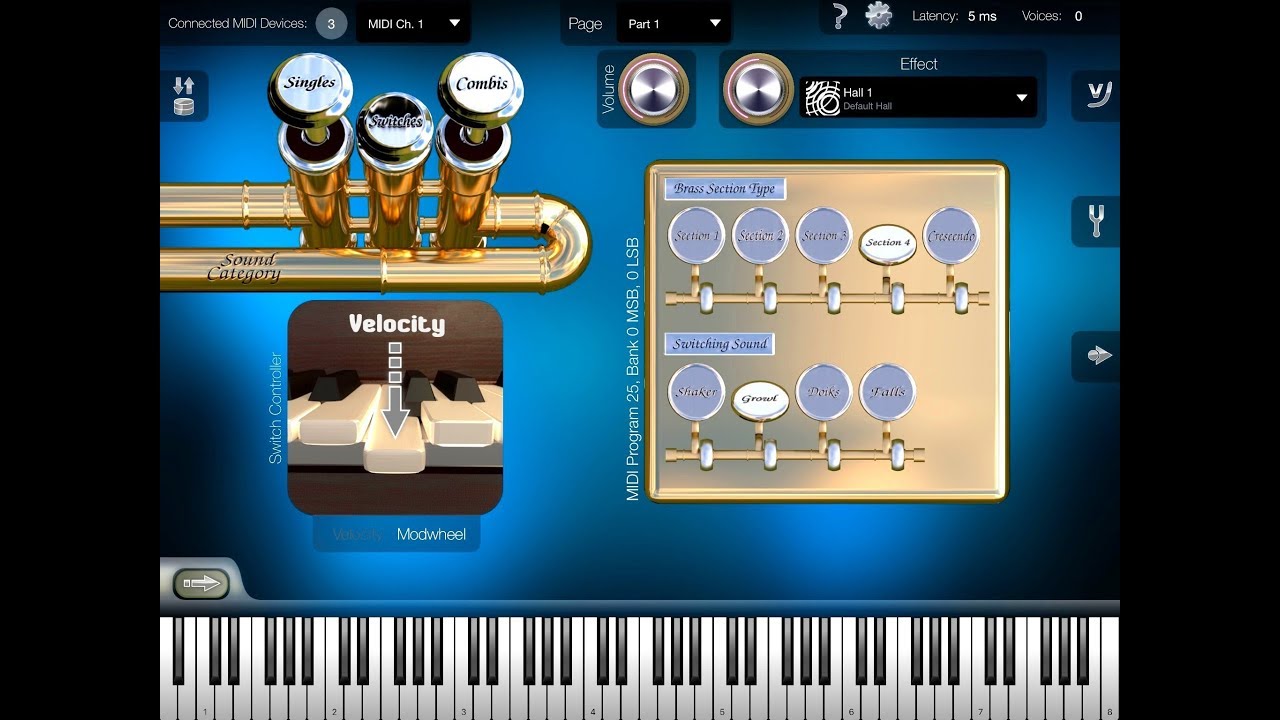
Task: Open the MIDI Ch. 1 dropdown
Action: point(413,23)
